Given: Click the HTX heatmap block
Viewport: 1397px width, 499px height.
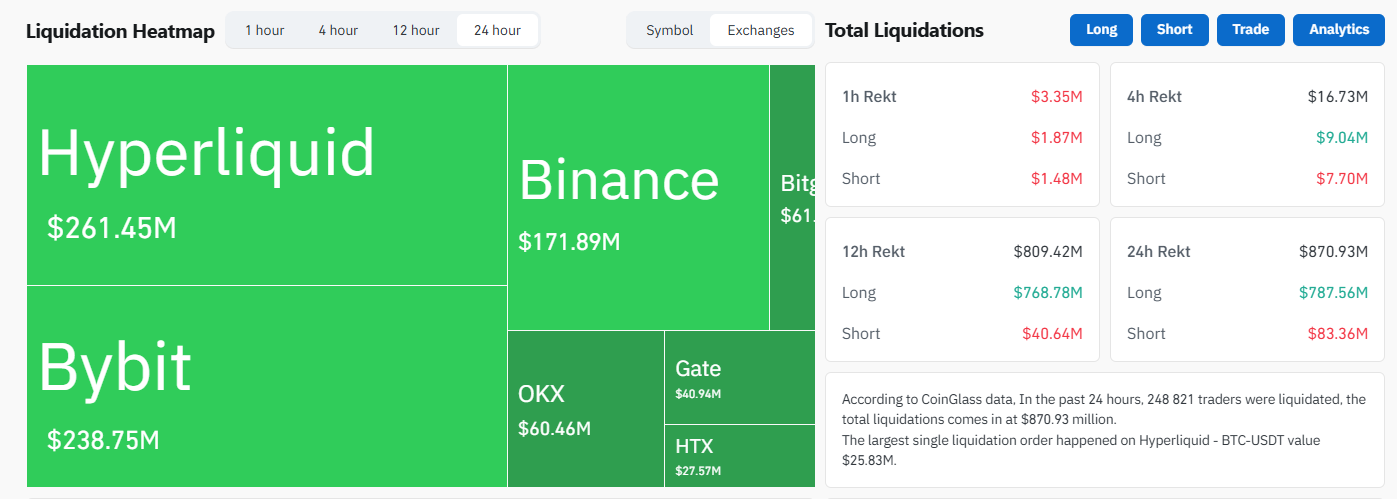Looking at the screenshot, I should 739,455.
